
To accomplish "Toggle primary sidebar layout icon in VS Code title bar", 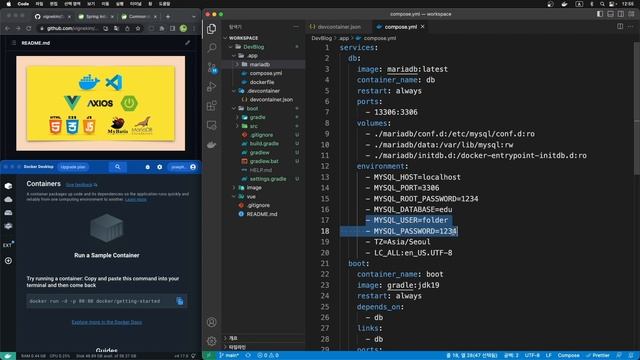I will [600, 14].
